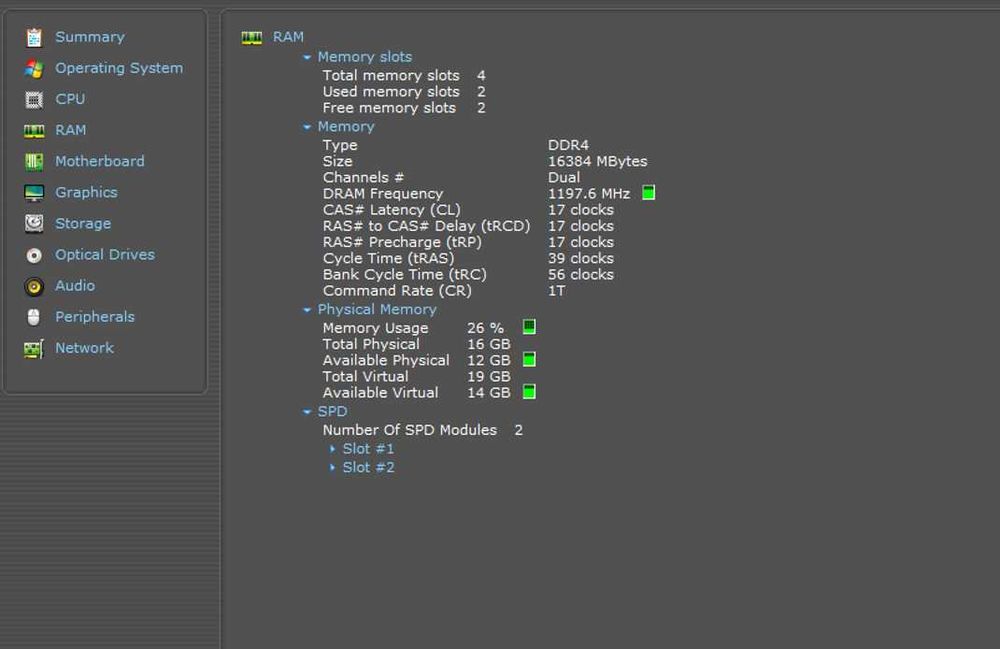Click the green indicator beside Available Physical
Image resolution: width=1000 pixels, height=649 pixels.
tap(529, 360)
